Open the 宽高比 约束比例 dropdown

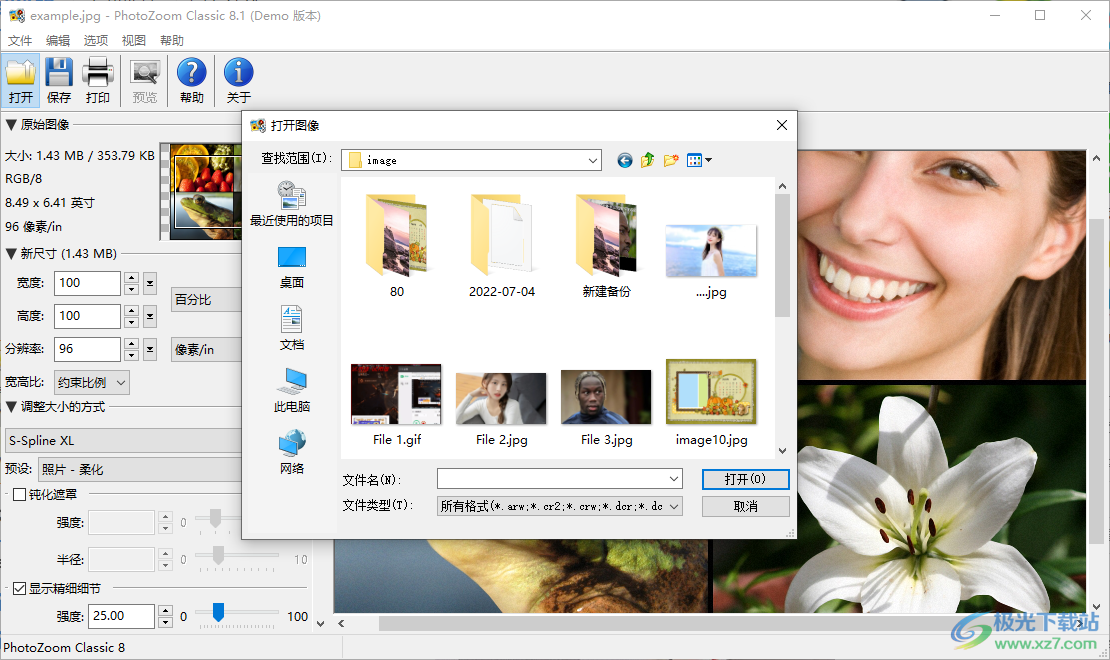point(92,382)
